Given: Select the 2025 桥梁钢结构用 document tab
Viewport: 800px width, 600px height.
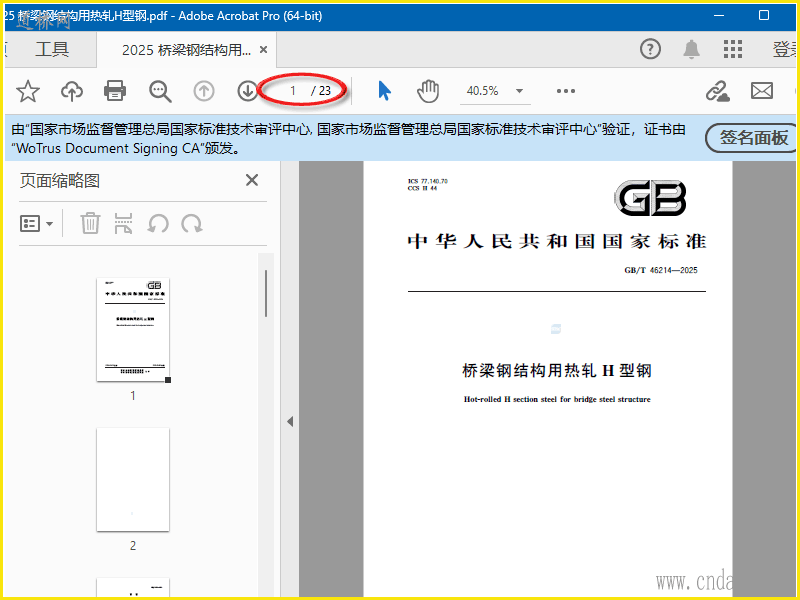Looking at the screenshot, I should tap(187, 49).
